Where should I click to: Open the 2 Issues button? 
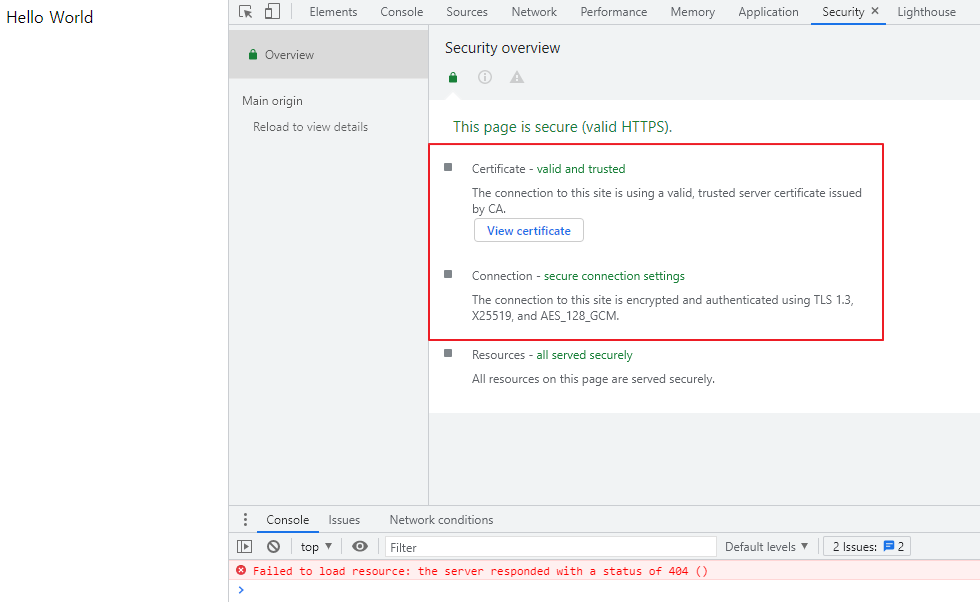866,547
